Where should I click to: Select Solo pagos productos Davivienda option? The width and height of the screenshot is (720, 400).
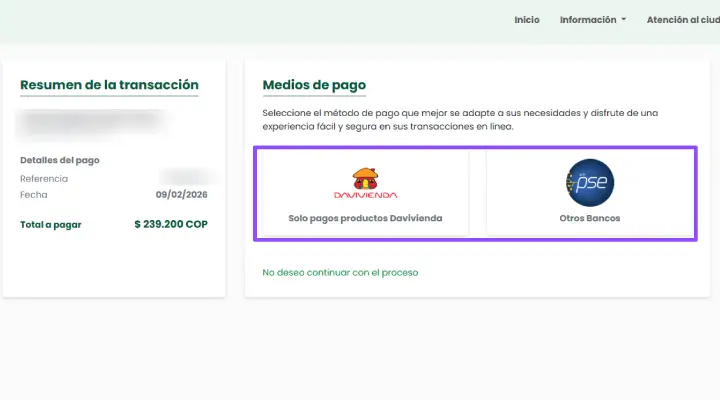click(366, 193)
